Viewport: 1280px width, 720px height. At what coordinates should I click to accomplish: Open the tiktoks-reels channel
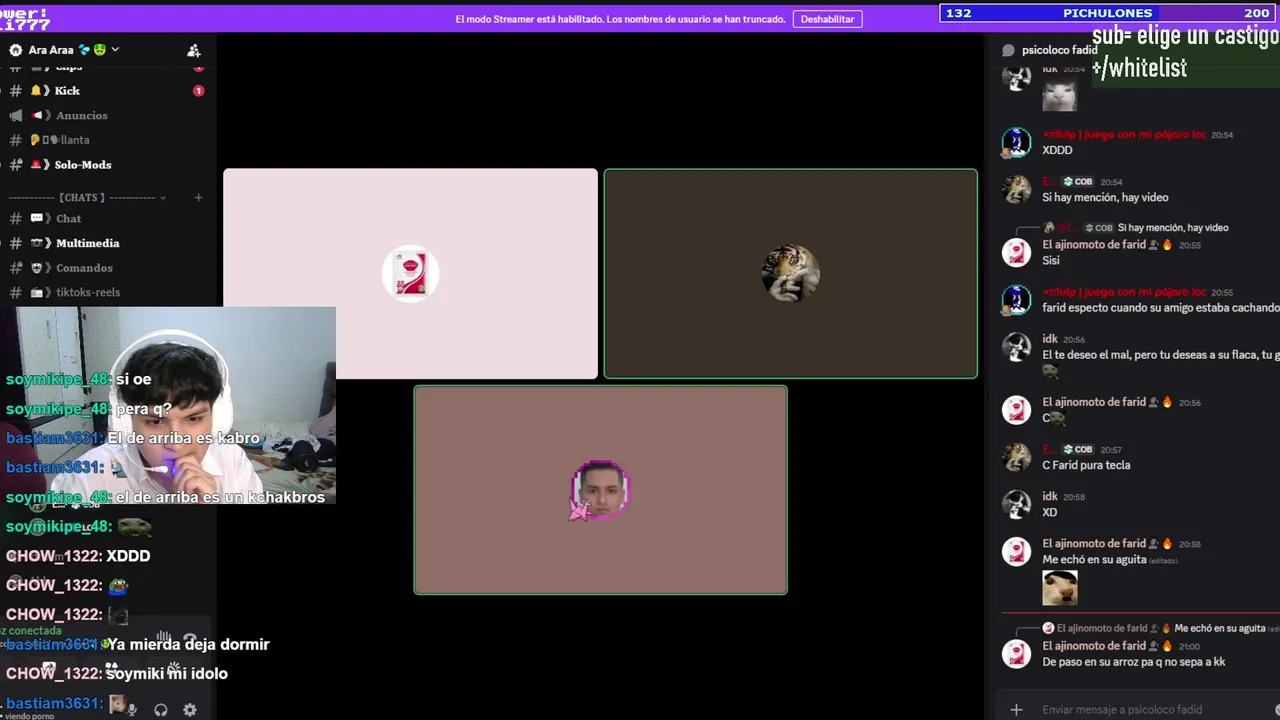[x=88, y=292]
